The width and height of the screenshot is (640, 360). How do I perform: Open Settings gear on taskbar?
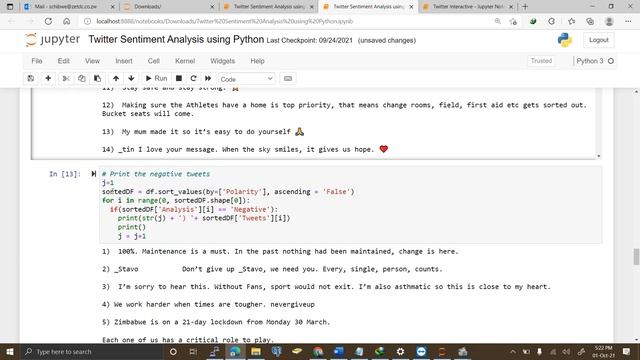(x=400, y=351)
